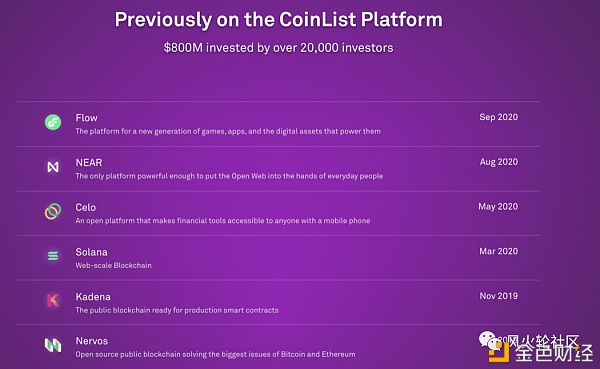Click the Aug 2020 date label
This screenshot has width=600, height=369.
(499, 162)
